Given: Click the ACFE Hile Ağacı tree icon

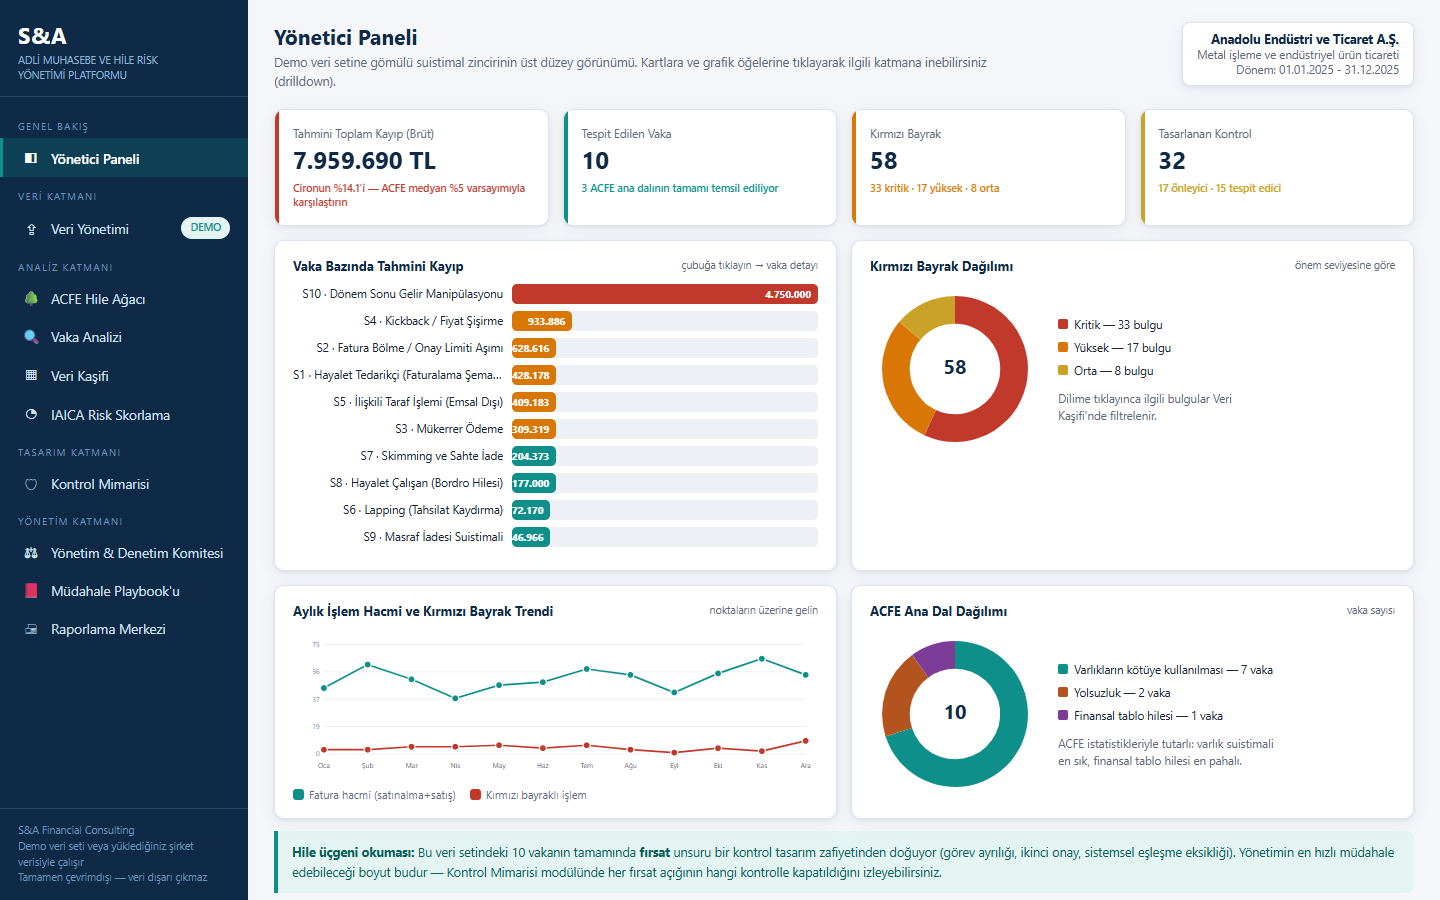Looking at the screenshot, I should tap(31, 299).
